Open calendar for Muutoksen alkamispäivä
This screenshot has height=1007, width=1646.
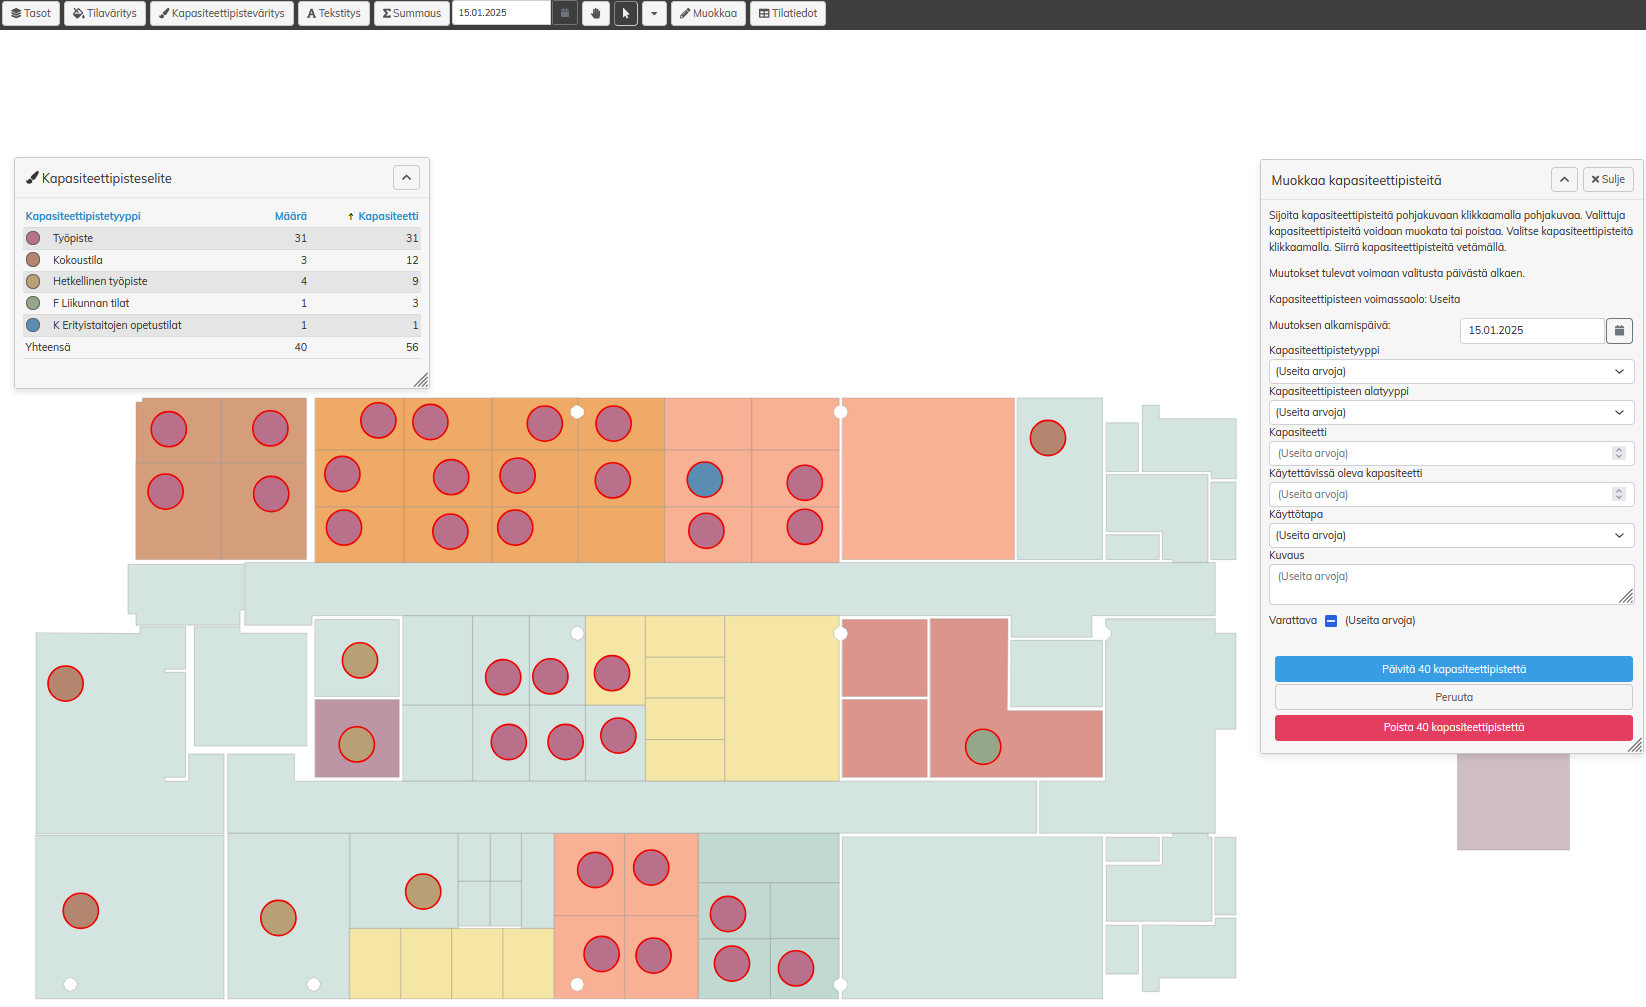1619,330
